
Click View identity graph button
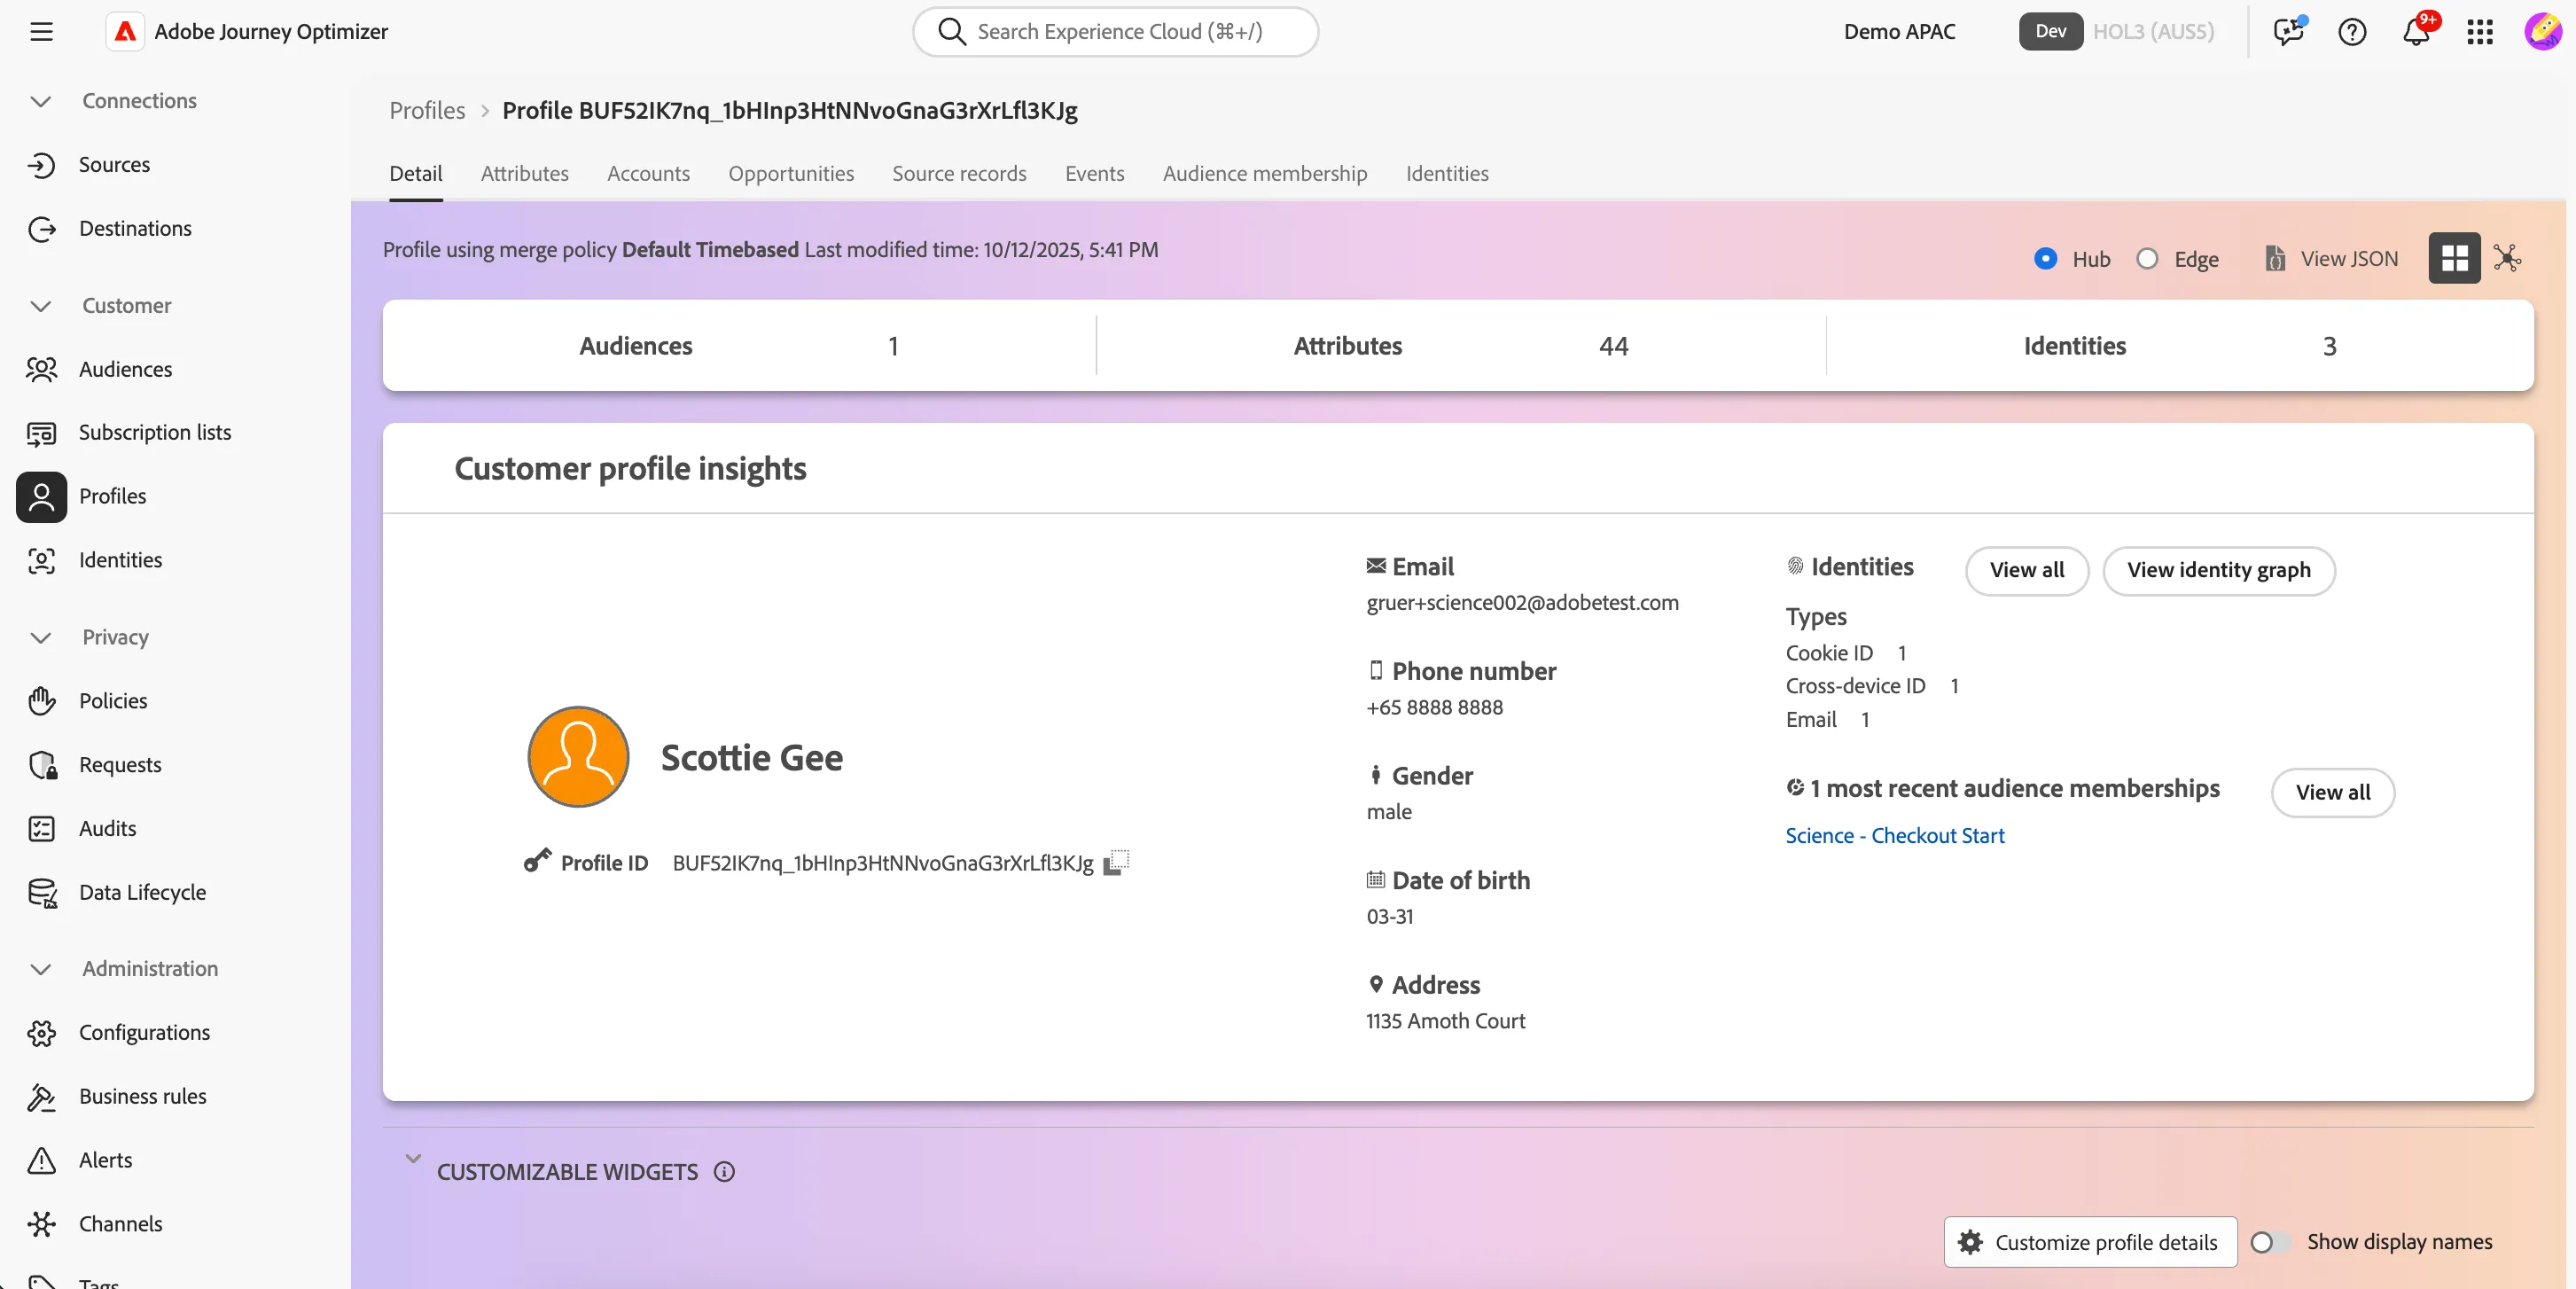coord(2218,571)
